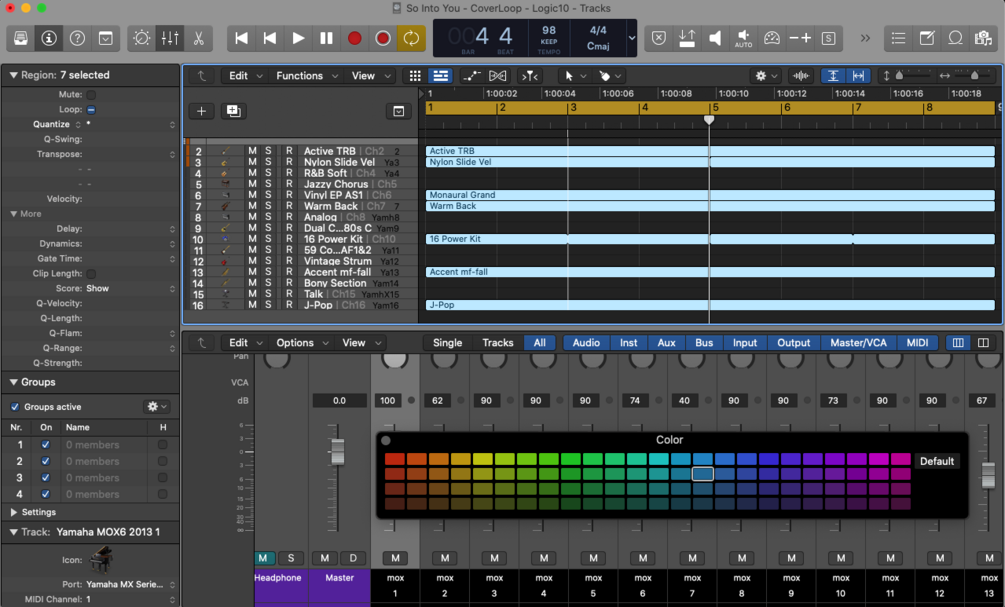Toggle the On checkbox for group 1
The image size is (1005, 607).
point(46,444)
